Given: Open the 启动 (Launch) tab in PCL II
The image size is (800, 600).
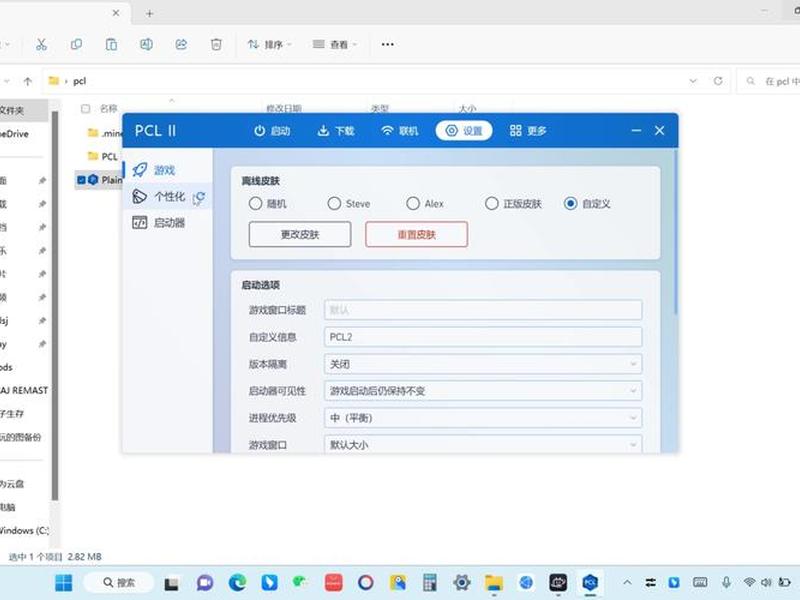Looking at the screenshot, I should (x=272, y=131).
